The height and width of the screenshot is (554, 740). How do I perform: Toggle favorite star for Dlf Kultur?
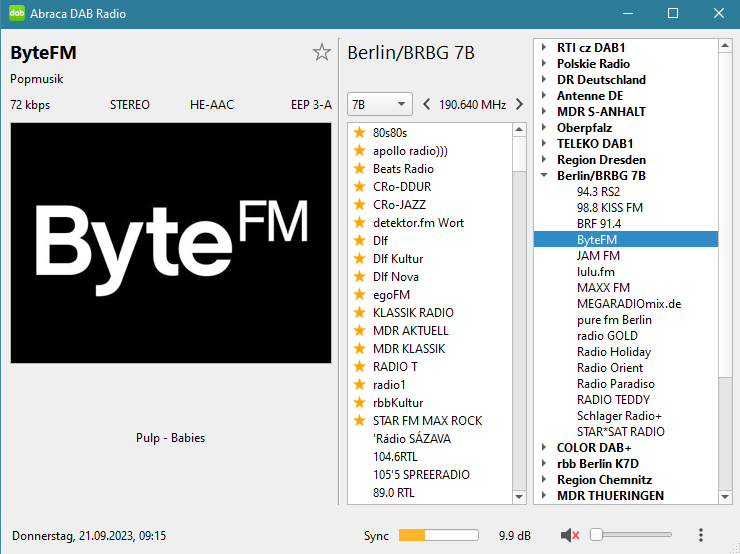(x=360, y=259)
